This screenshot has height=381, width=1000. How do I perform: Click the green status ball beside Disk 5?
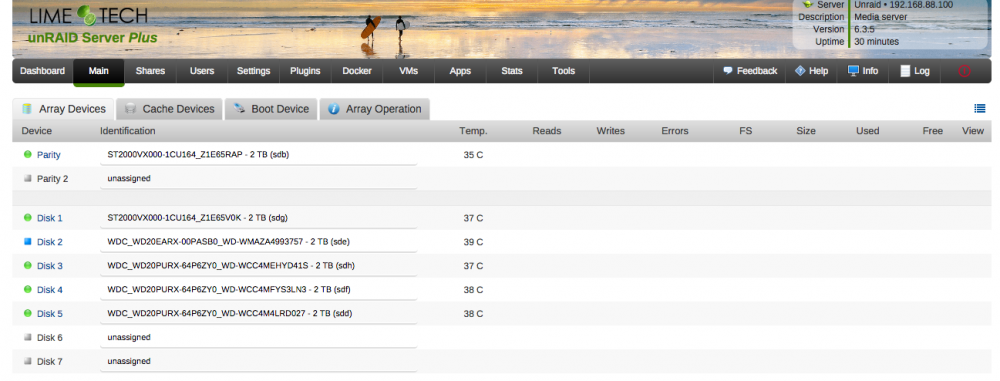point(27,313)
